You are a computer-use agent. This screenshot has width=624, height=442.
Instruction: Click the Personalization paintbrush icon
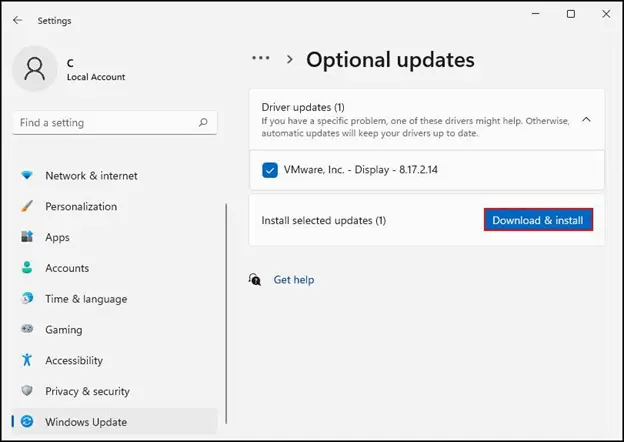(x=27, y=206)
